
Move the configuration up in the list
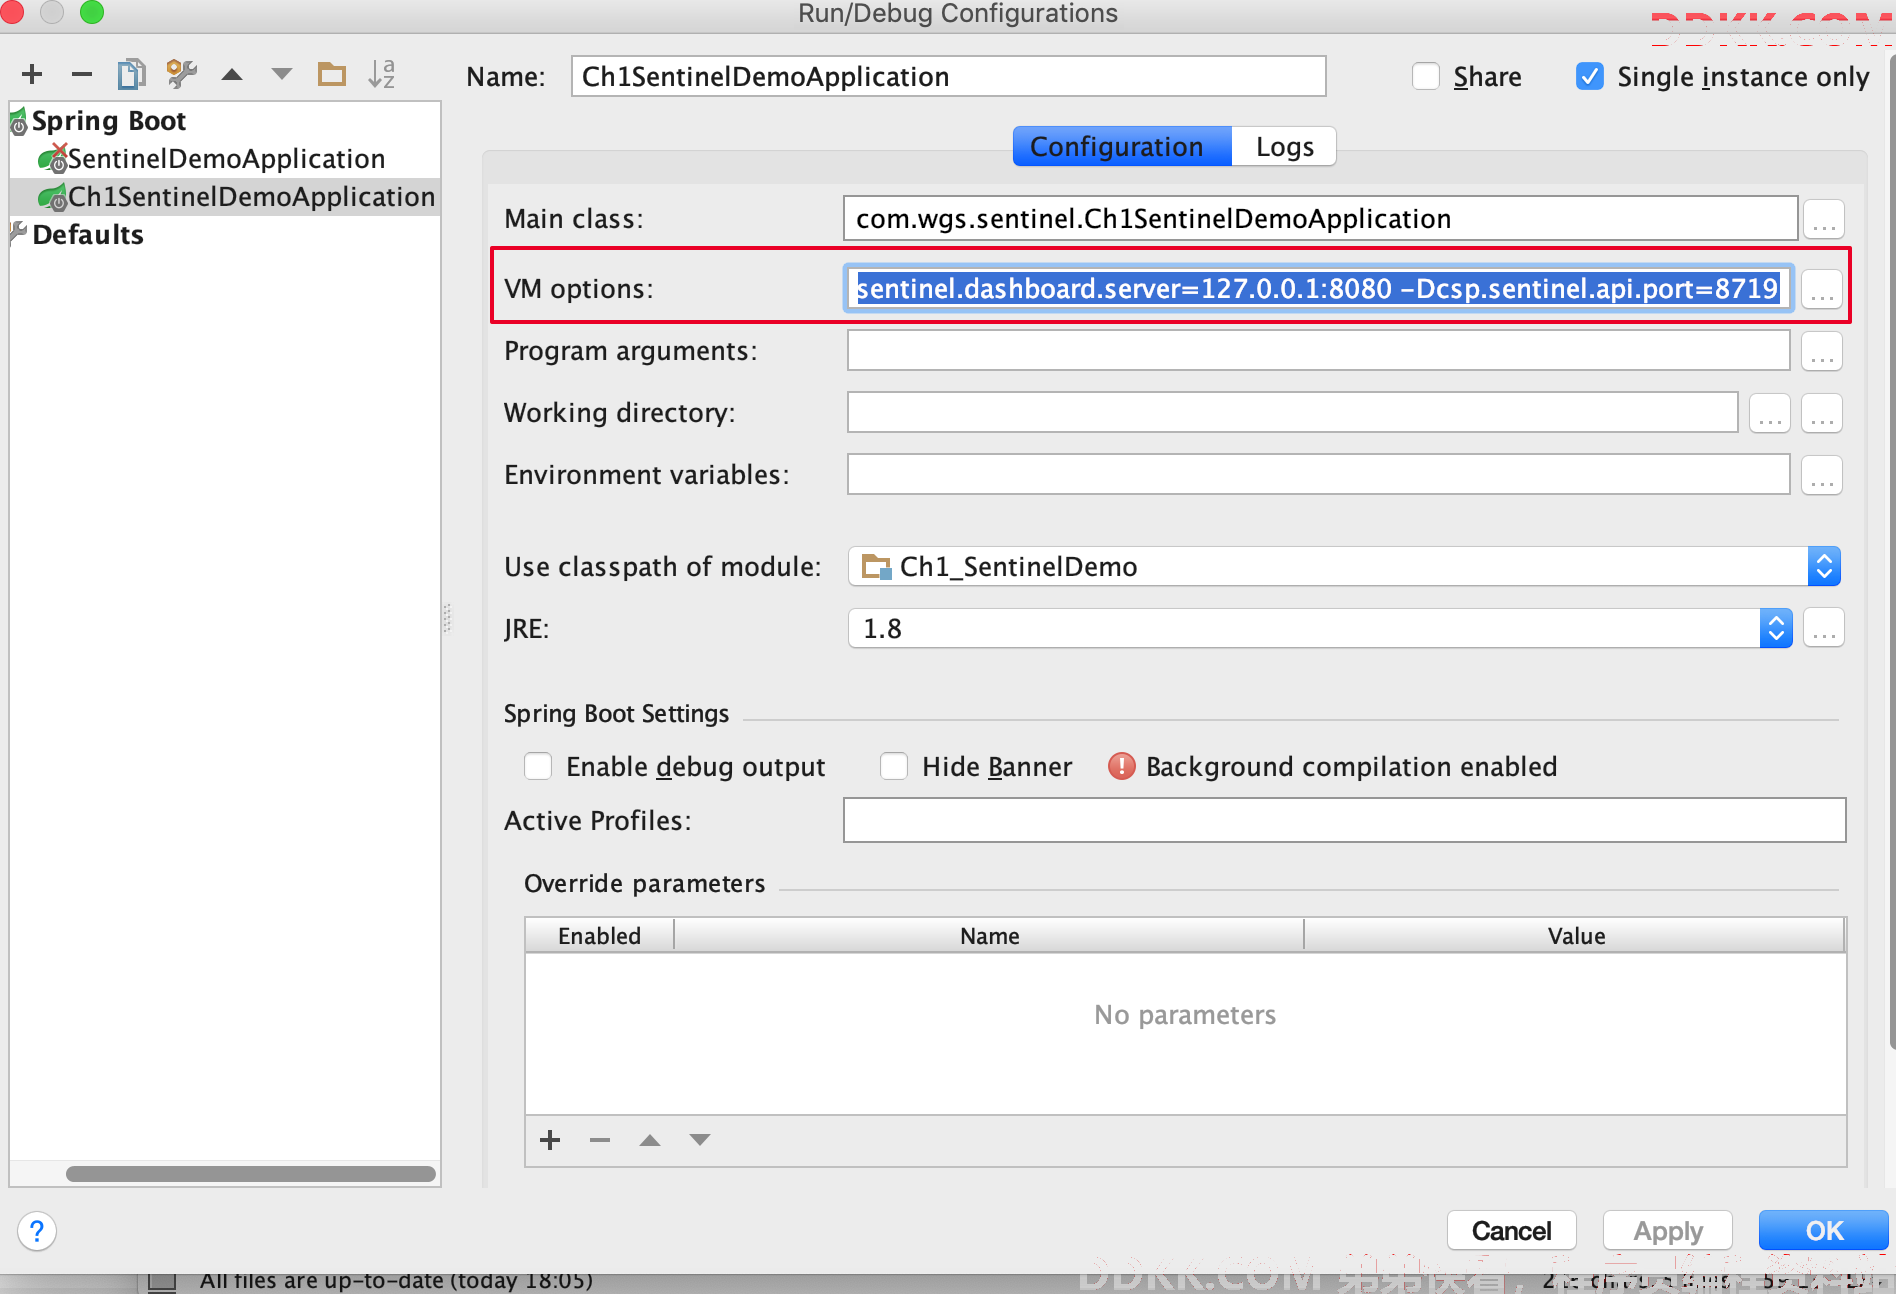click(232, 74)
